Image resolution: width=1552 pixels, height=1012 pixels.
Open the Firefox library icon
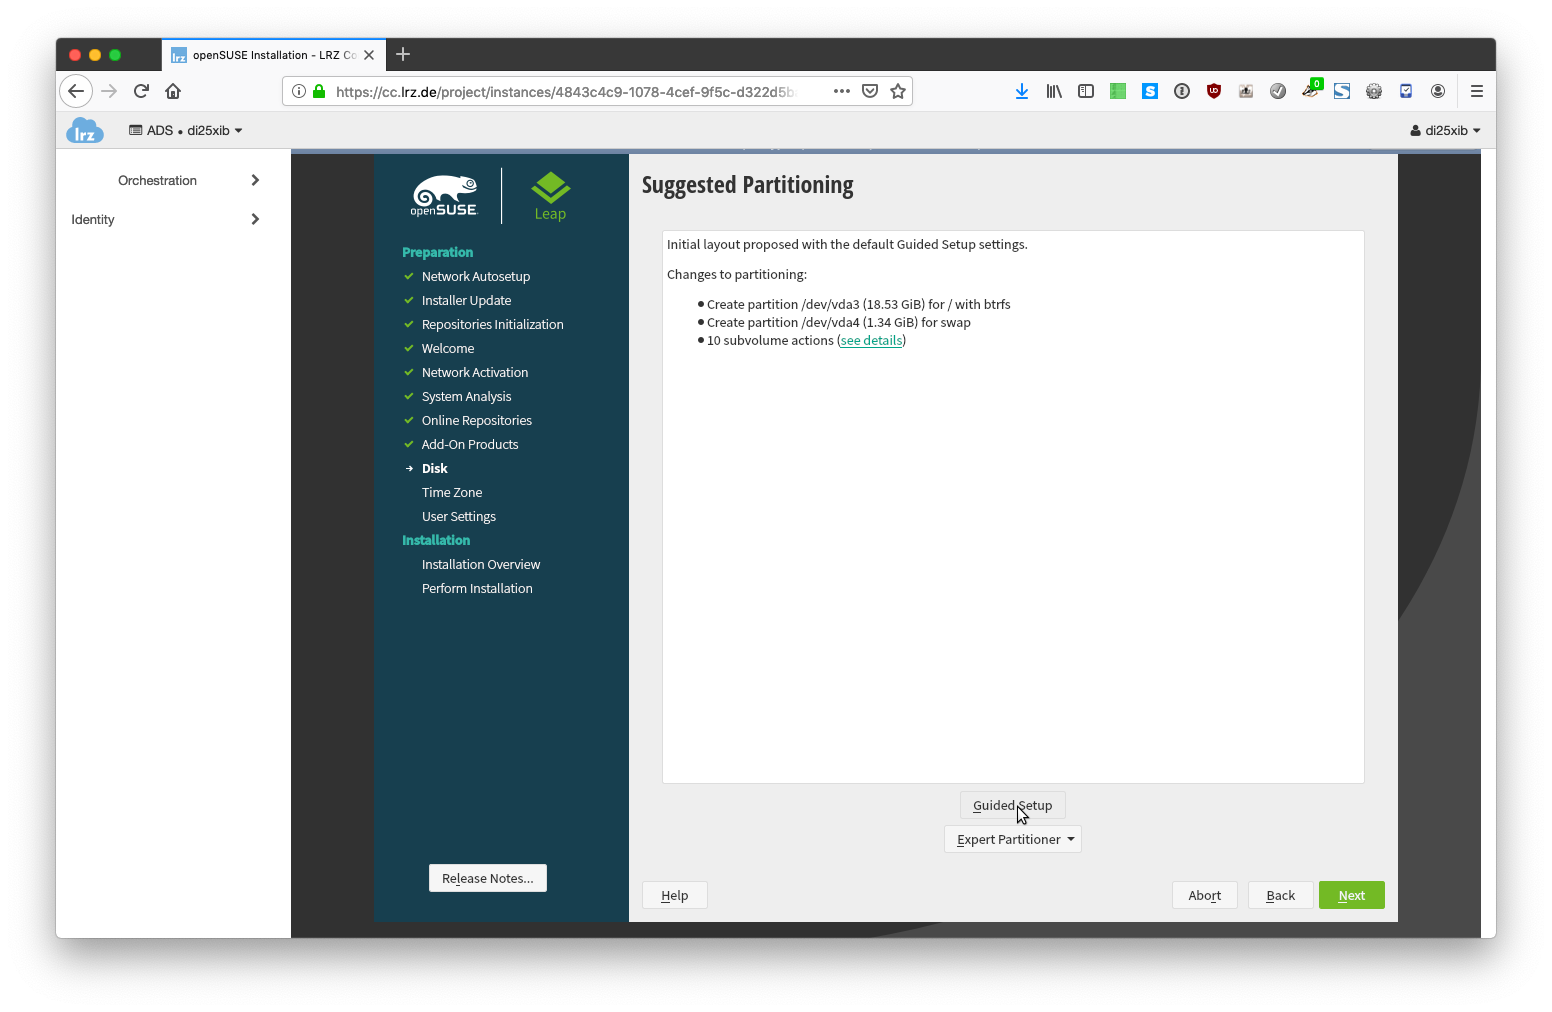point(1053,91)
